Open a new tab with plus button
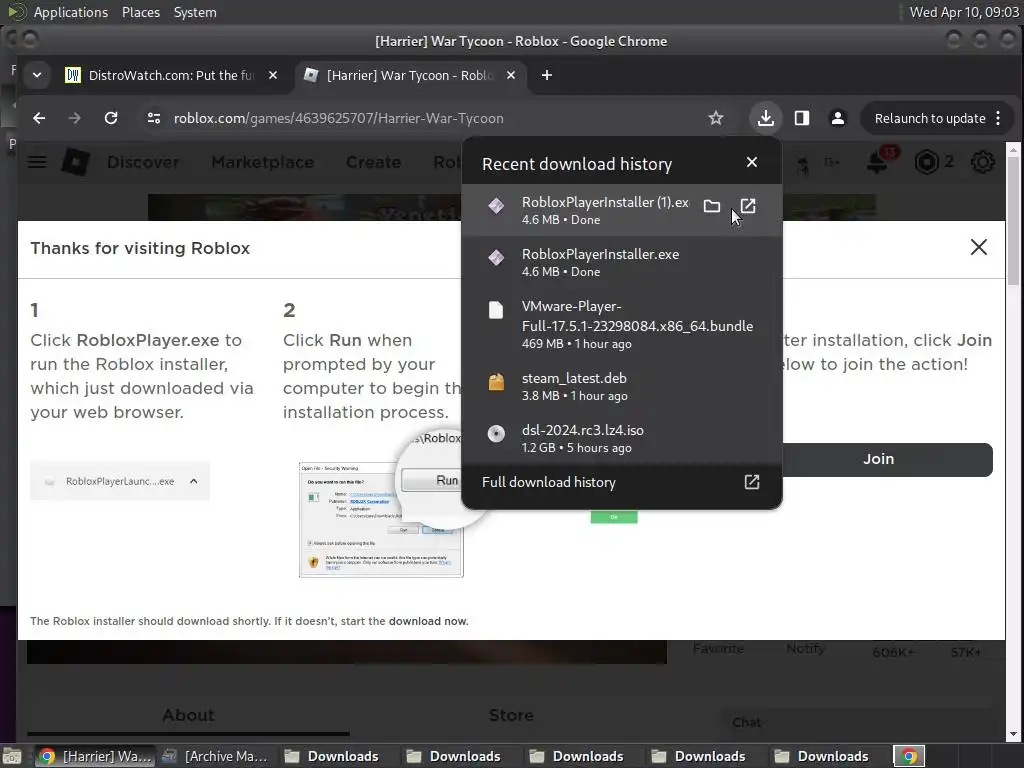The image size is (1024, 768). point(547,75)
